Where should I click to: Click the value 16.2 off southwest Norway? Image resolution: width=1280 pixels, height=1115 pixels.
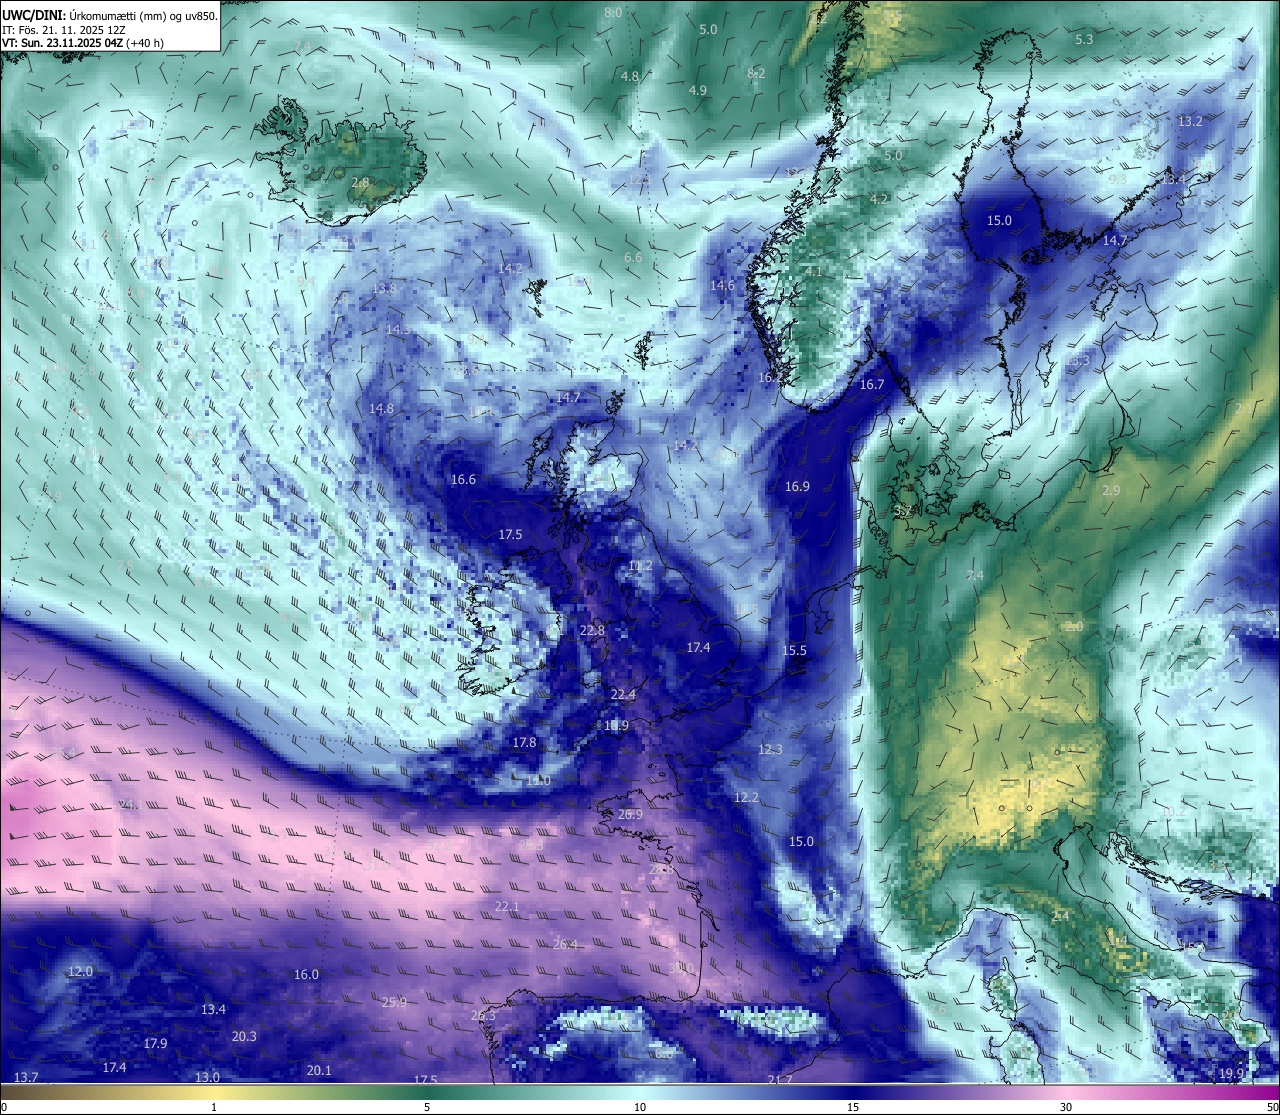tap(770, 378)
